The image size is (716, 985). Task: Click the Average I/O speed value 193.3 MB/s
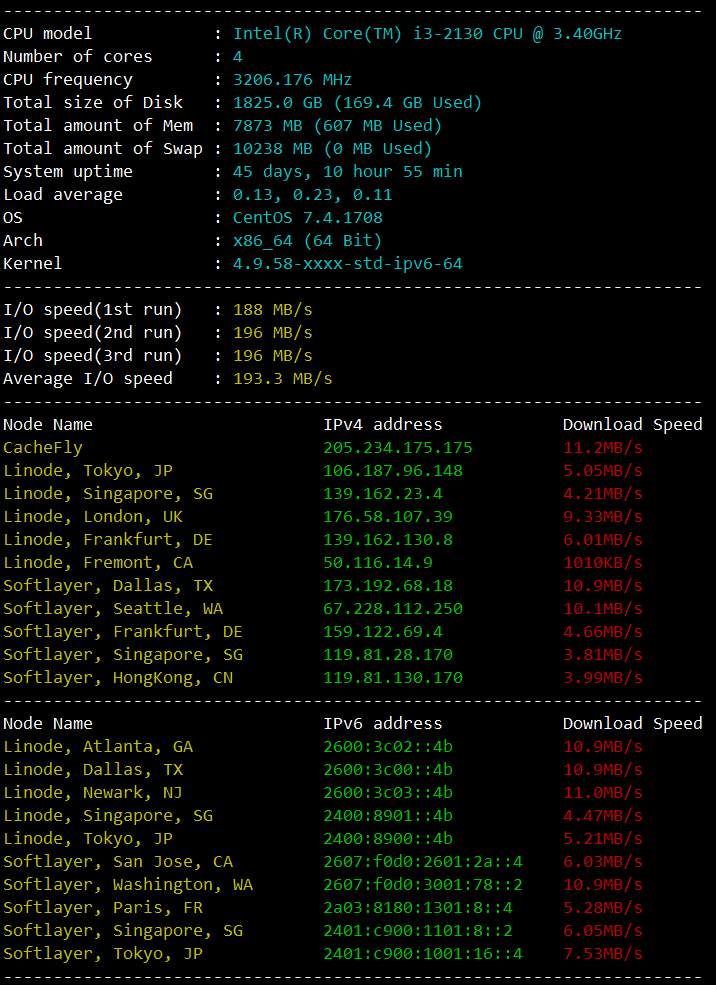point(282,379)
